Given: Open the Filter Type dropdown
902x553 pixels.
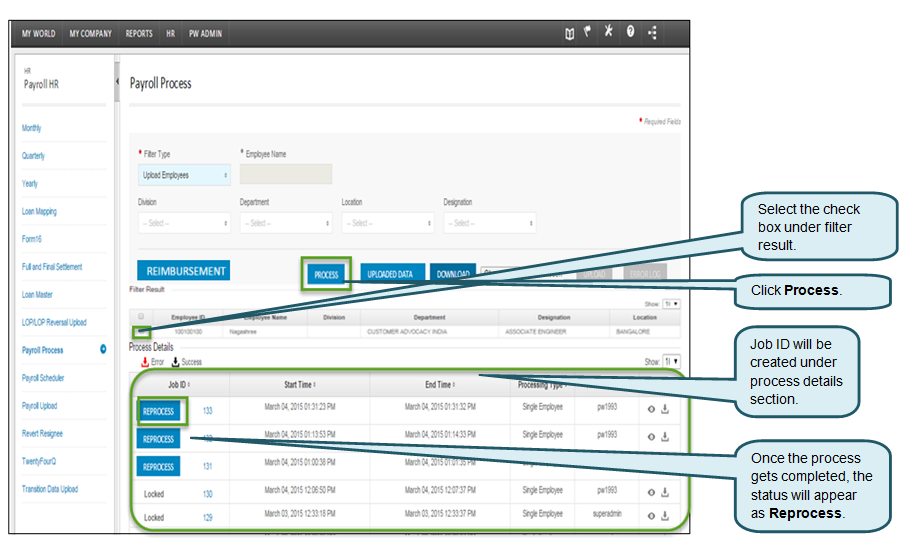Looking at the screenshot, I should click(185, 175).
